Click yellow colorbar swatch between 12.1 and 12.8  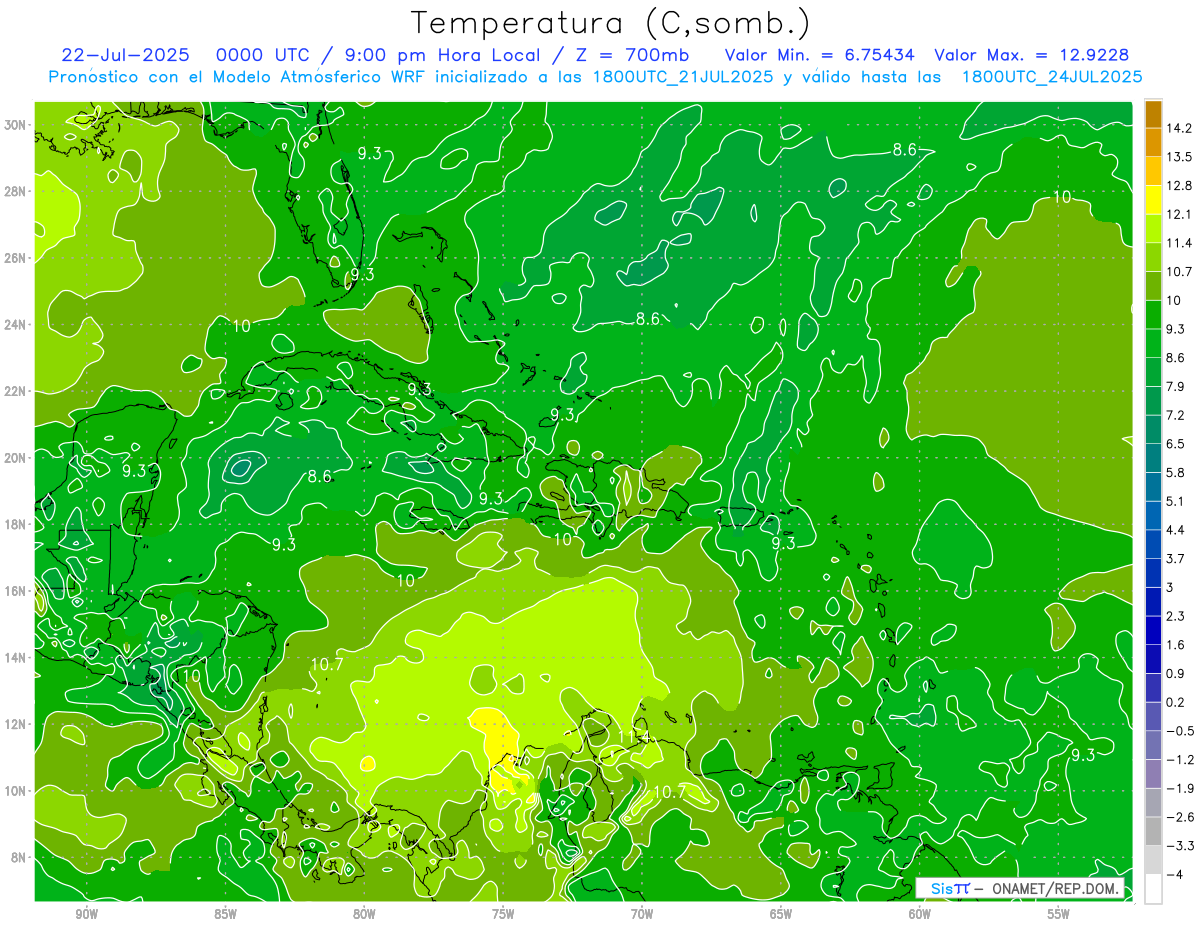coord(1153,200)
